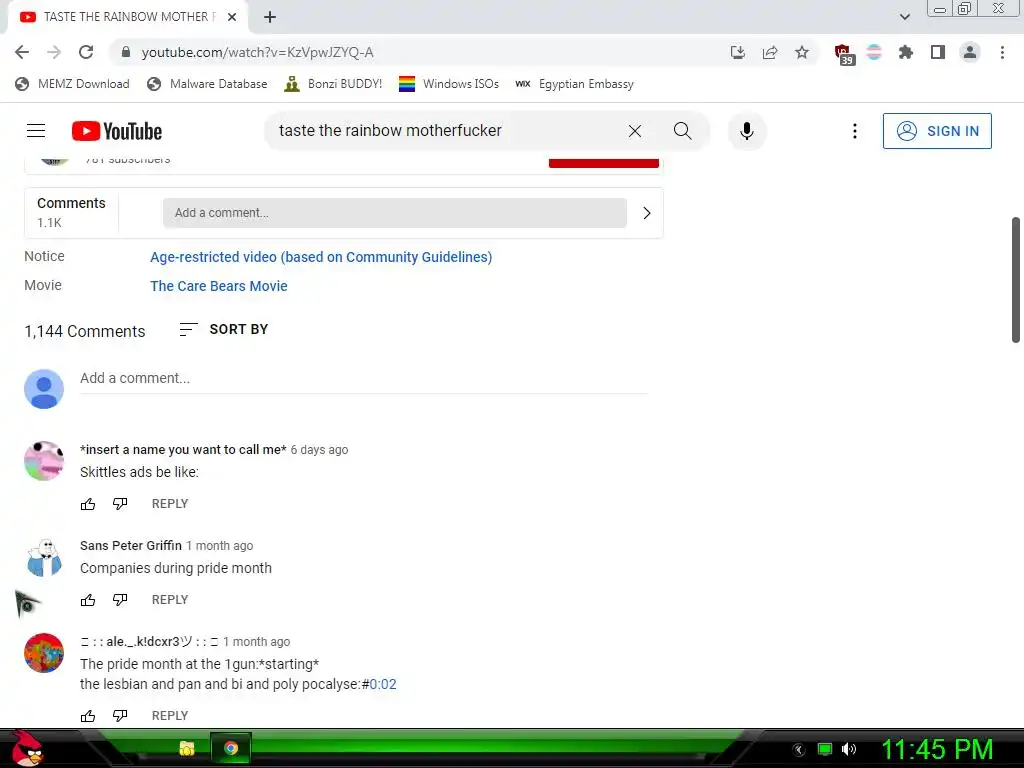The width and height of the screenshot is (1024, 768).
Task: Open the YouTube hamburger guide menu
Action: pyautogui.click(x=36, y=131)
